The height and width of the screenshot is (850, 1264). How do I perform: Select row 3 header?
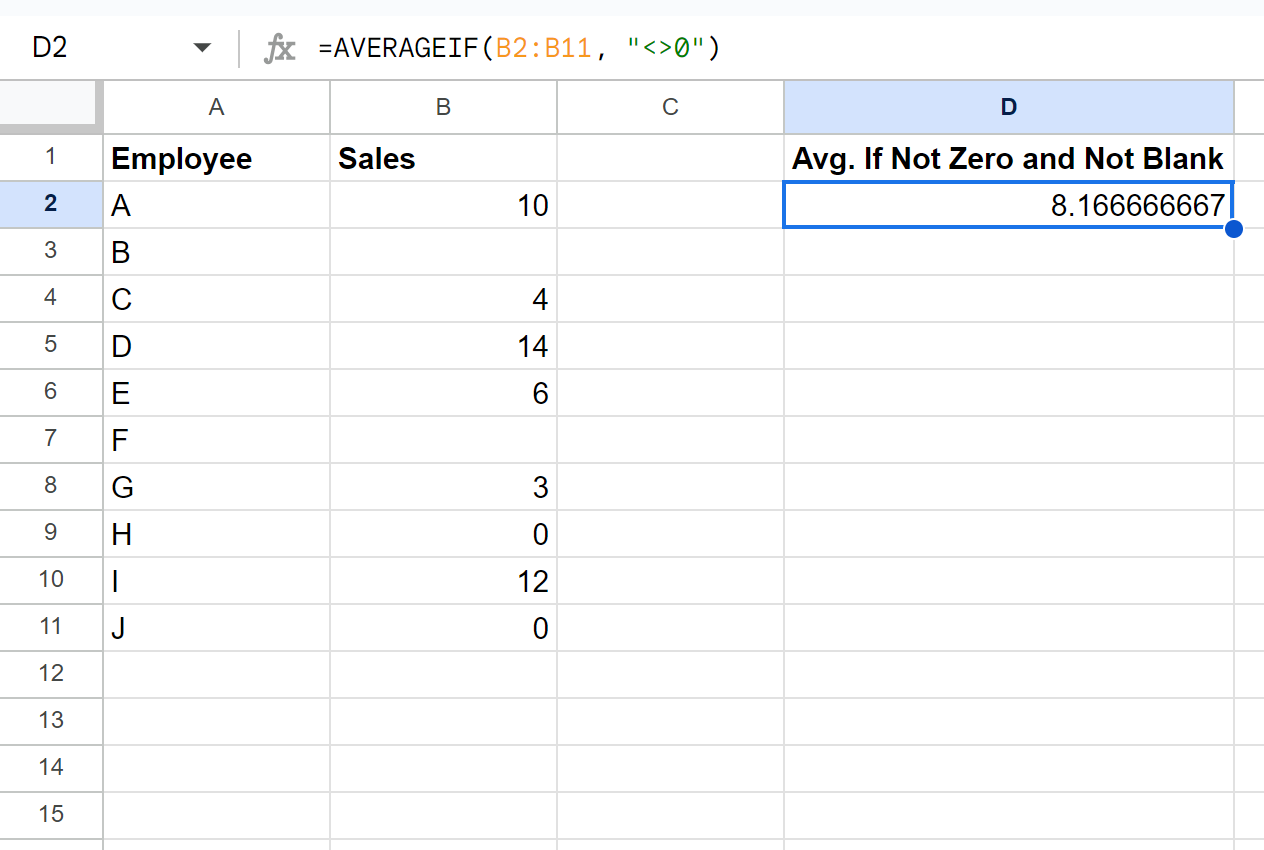click(x=51, y=251)
